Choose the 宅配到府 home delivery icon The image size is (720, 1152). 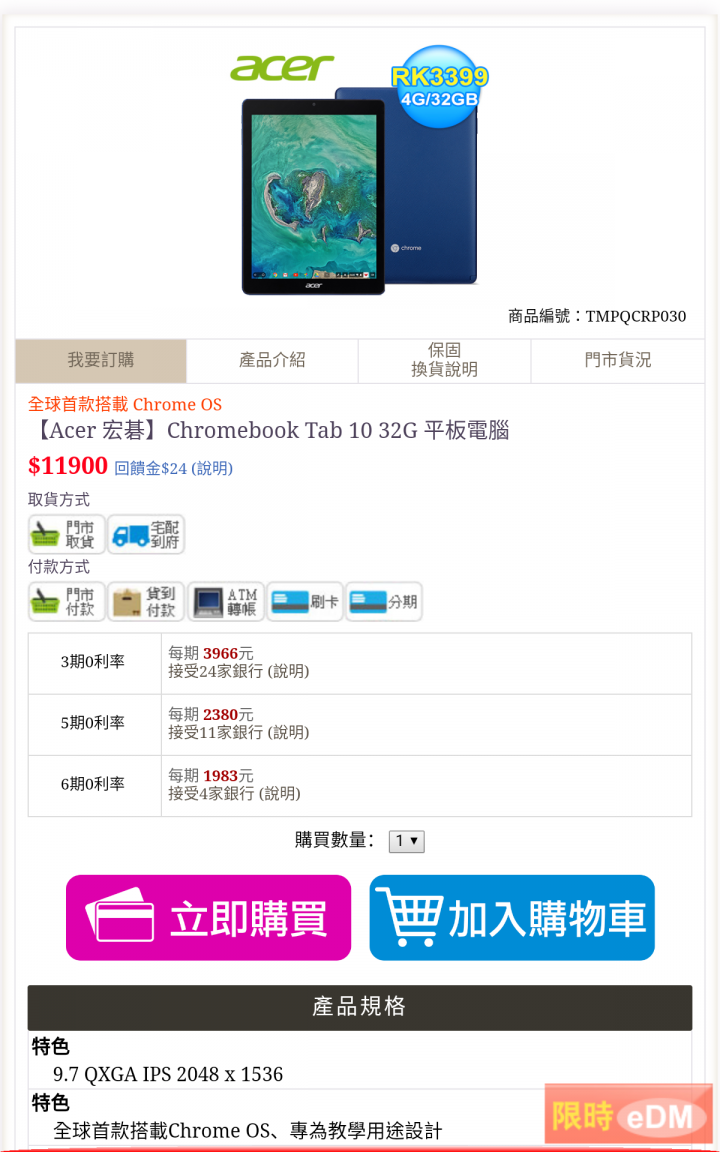[x=146, y=534]
